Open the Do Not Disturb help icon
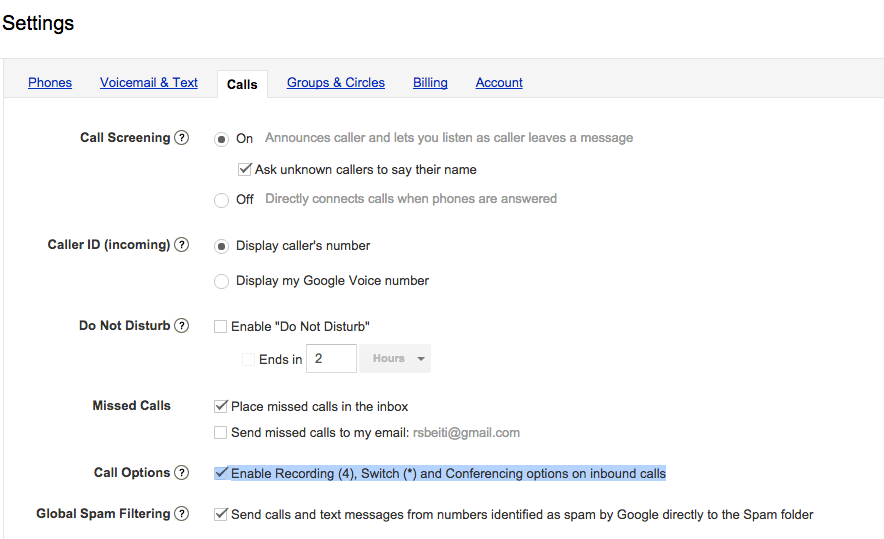Viewport: 884px width, 539px height. [x=181, y=326]
